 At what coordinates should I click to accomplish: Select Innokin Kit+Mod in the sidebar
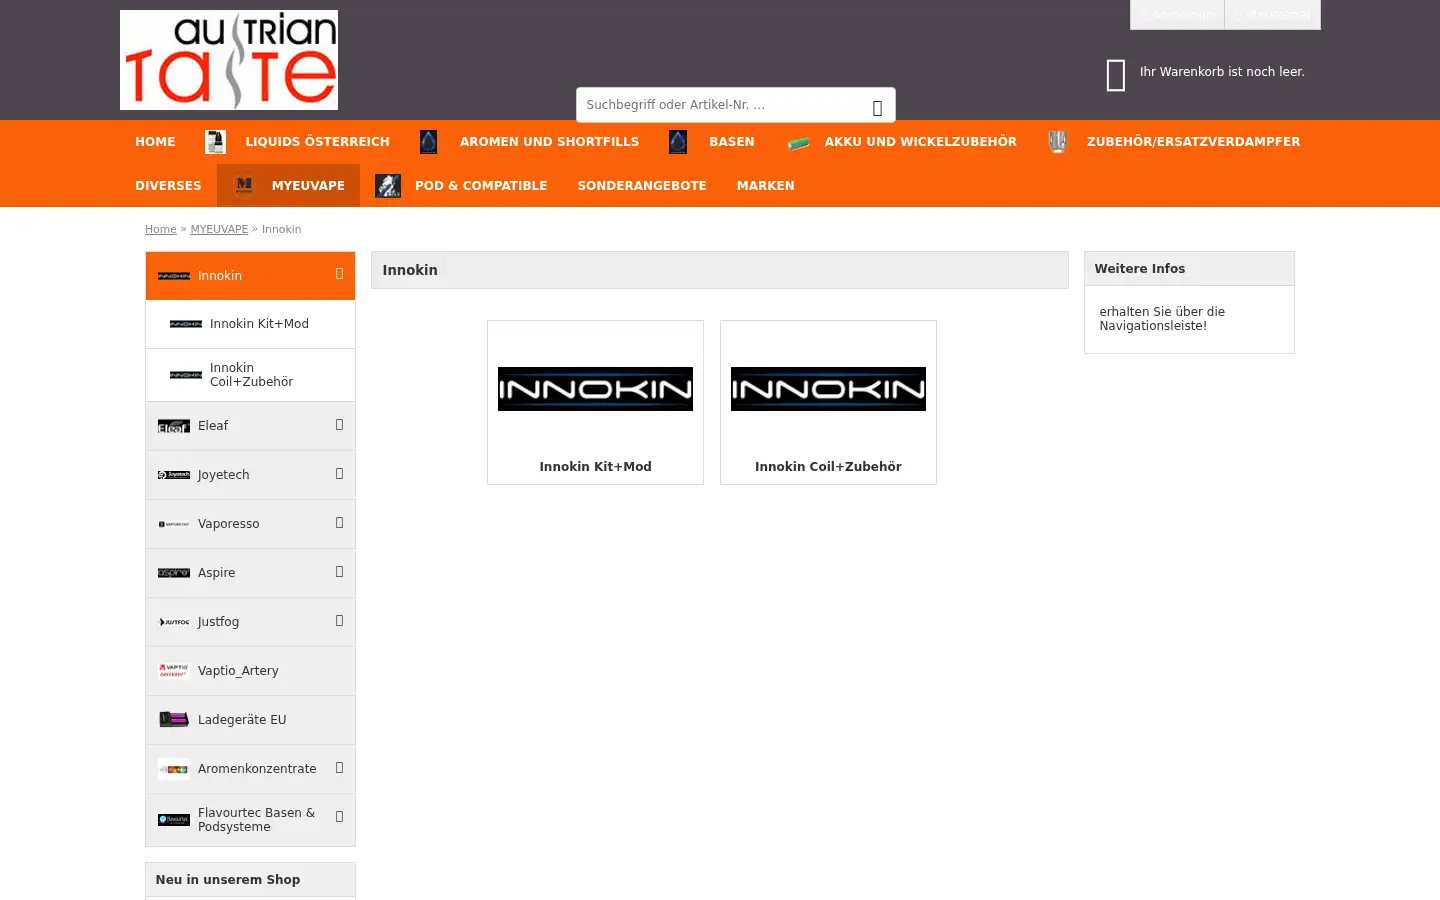click(x=250, y=324)
